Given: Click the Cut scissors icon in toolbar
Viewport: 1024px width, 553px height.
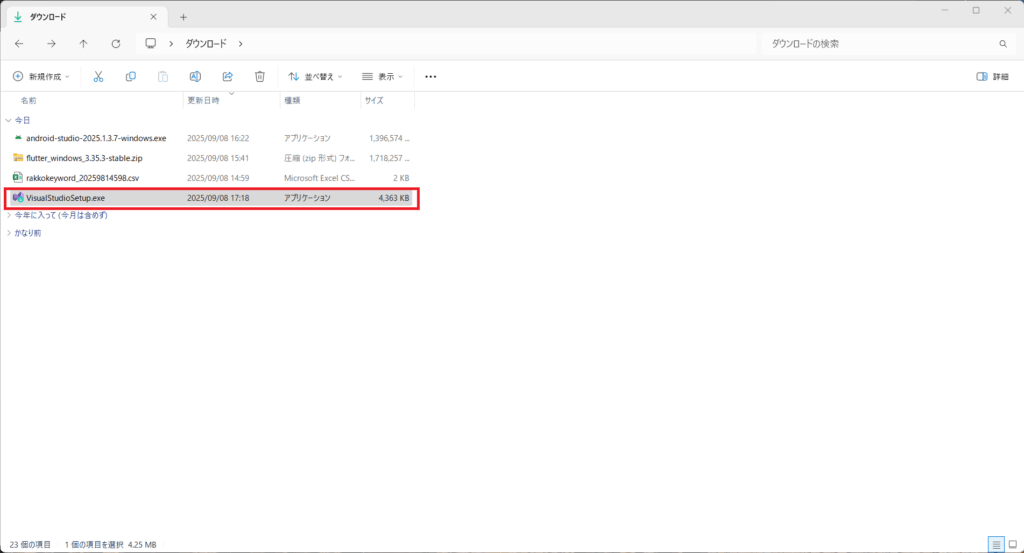Looking at the screenshot, I should (x=98, y=76).
